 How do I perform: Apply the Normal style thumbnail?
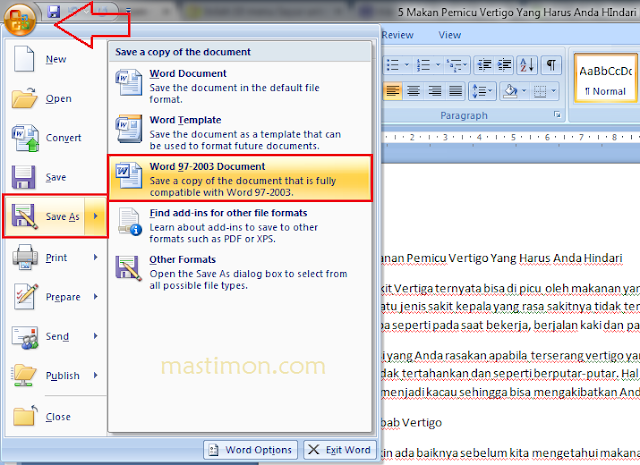click(606, 78)
